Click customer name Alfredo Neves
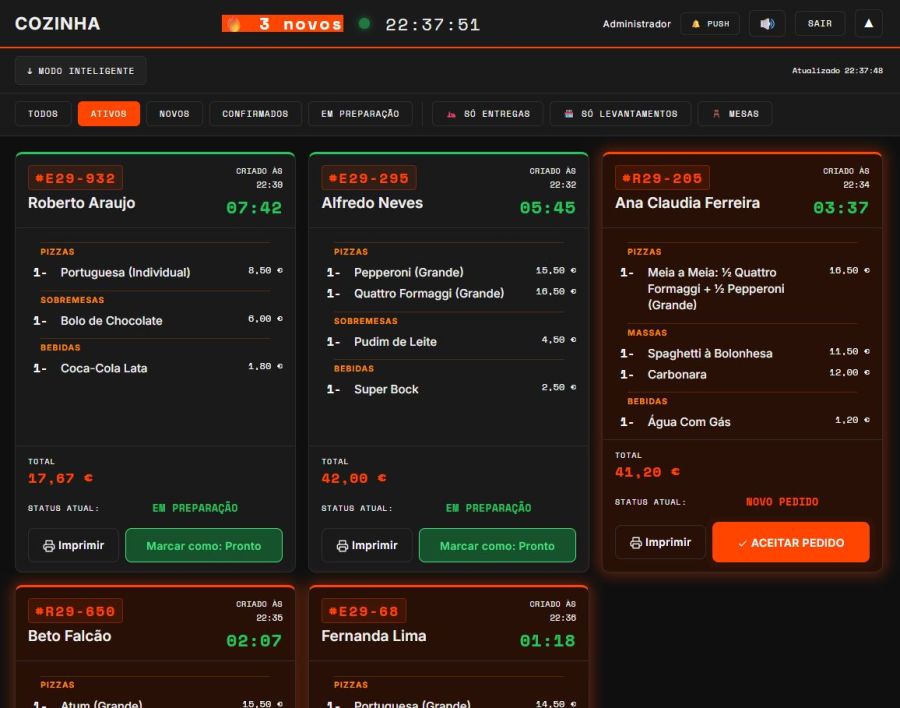Viewport: 900px width, 708px height. (x=372, y=203)
